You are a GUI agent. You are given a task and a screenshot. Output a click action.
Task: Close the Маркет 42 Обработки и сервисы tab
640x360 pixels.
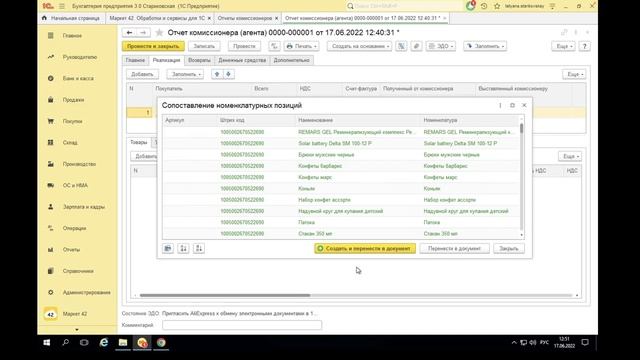209,18
